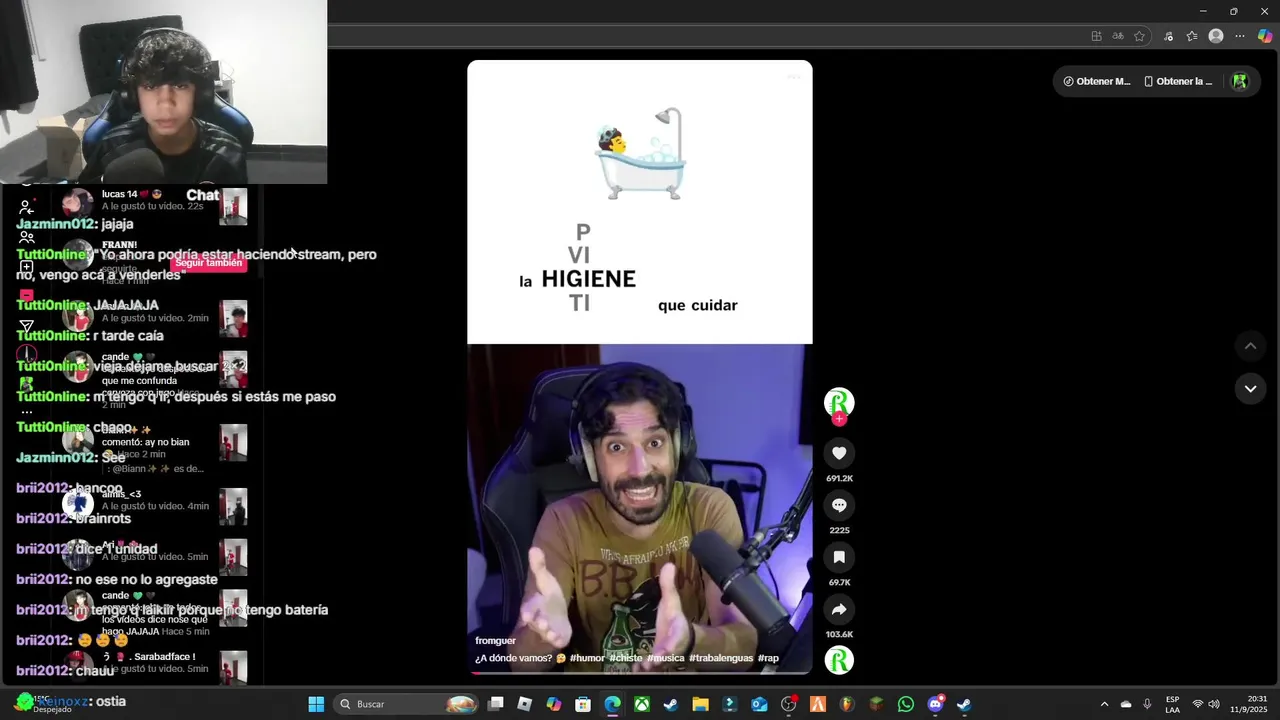1280x720 pixels.
Task: Click the 103.6K shares count
Action: [x=839, y=635]
